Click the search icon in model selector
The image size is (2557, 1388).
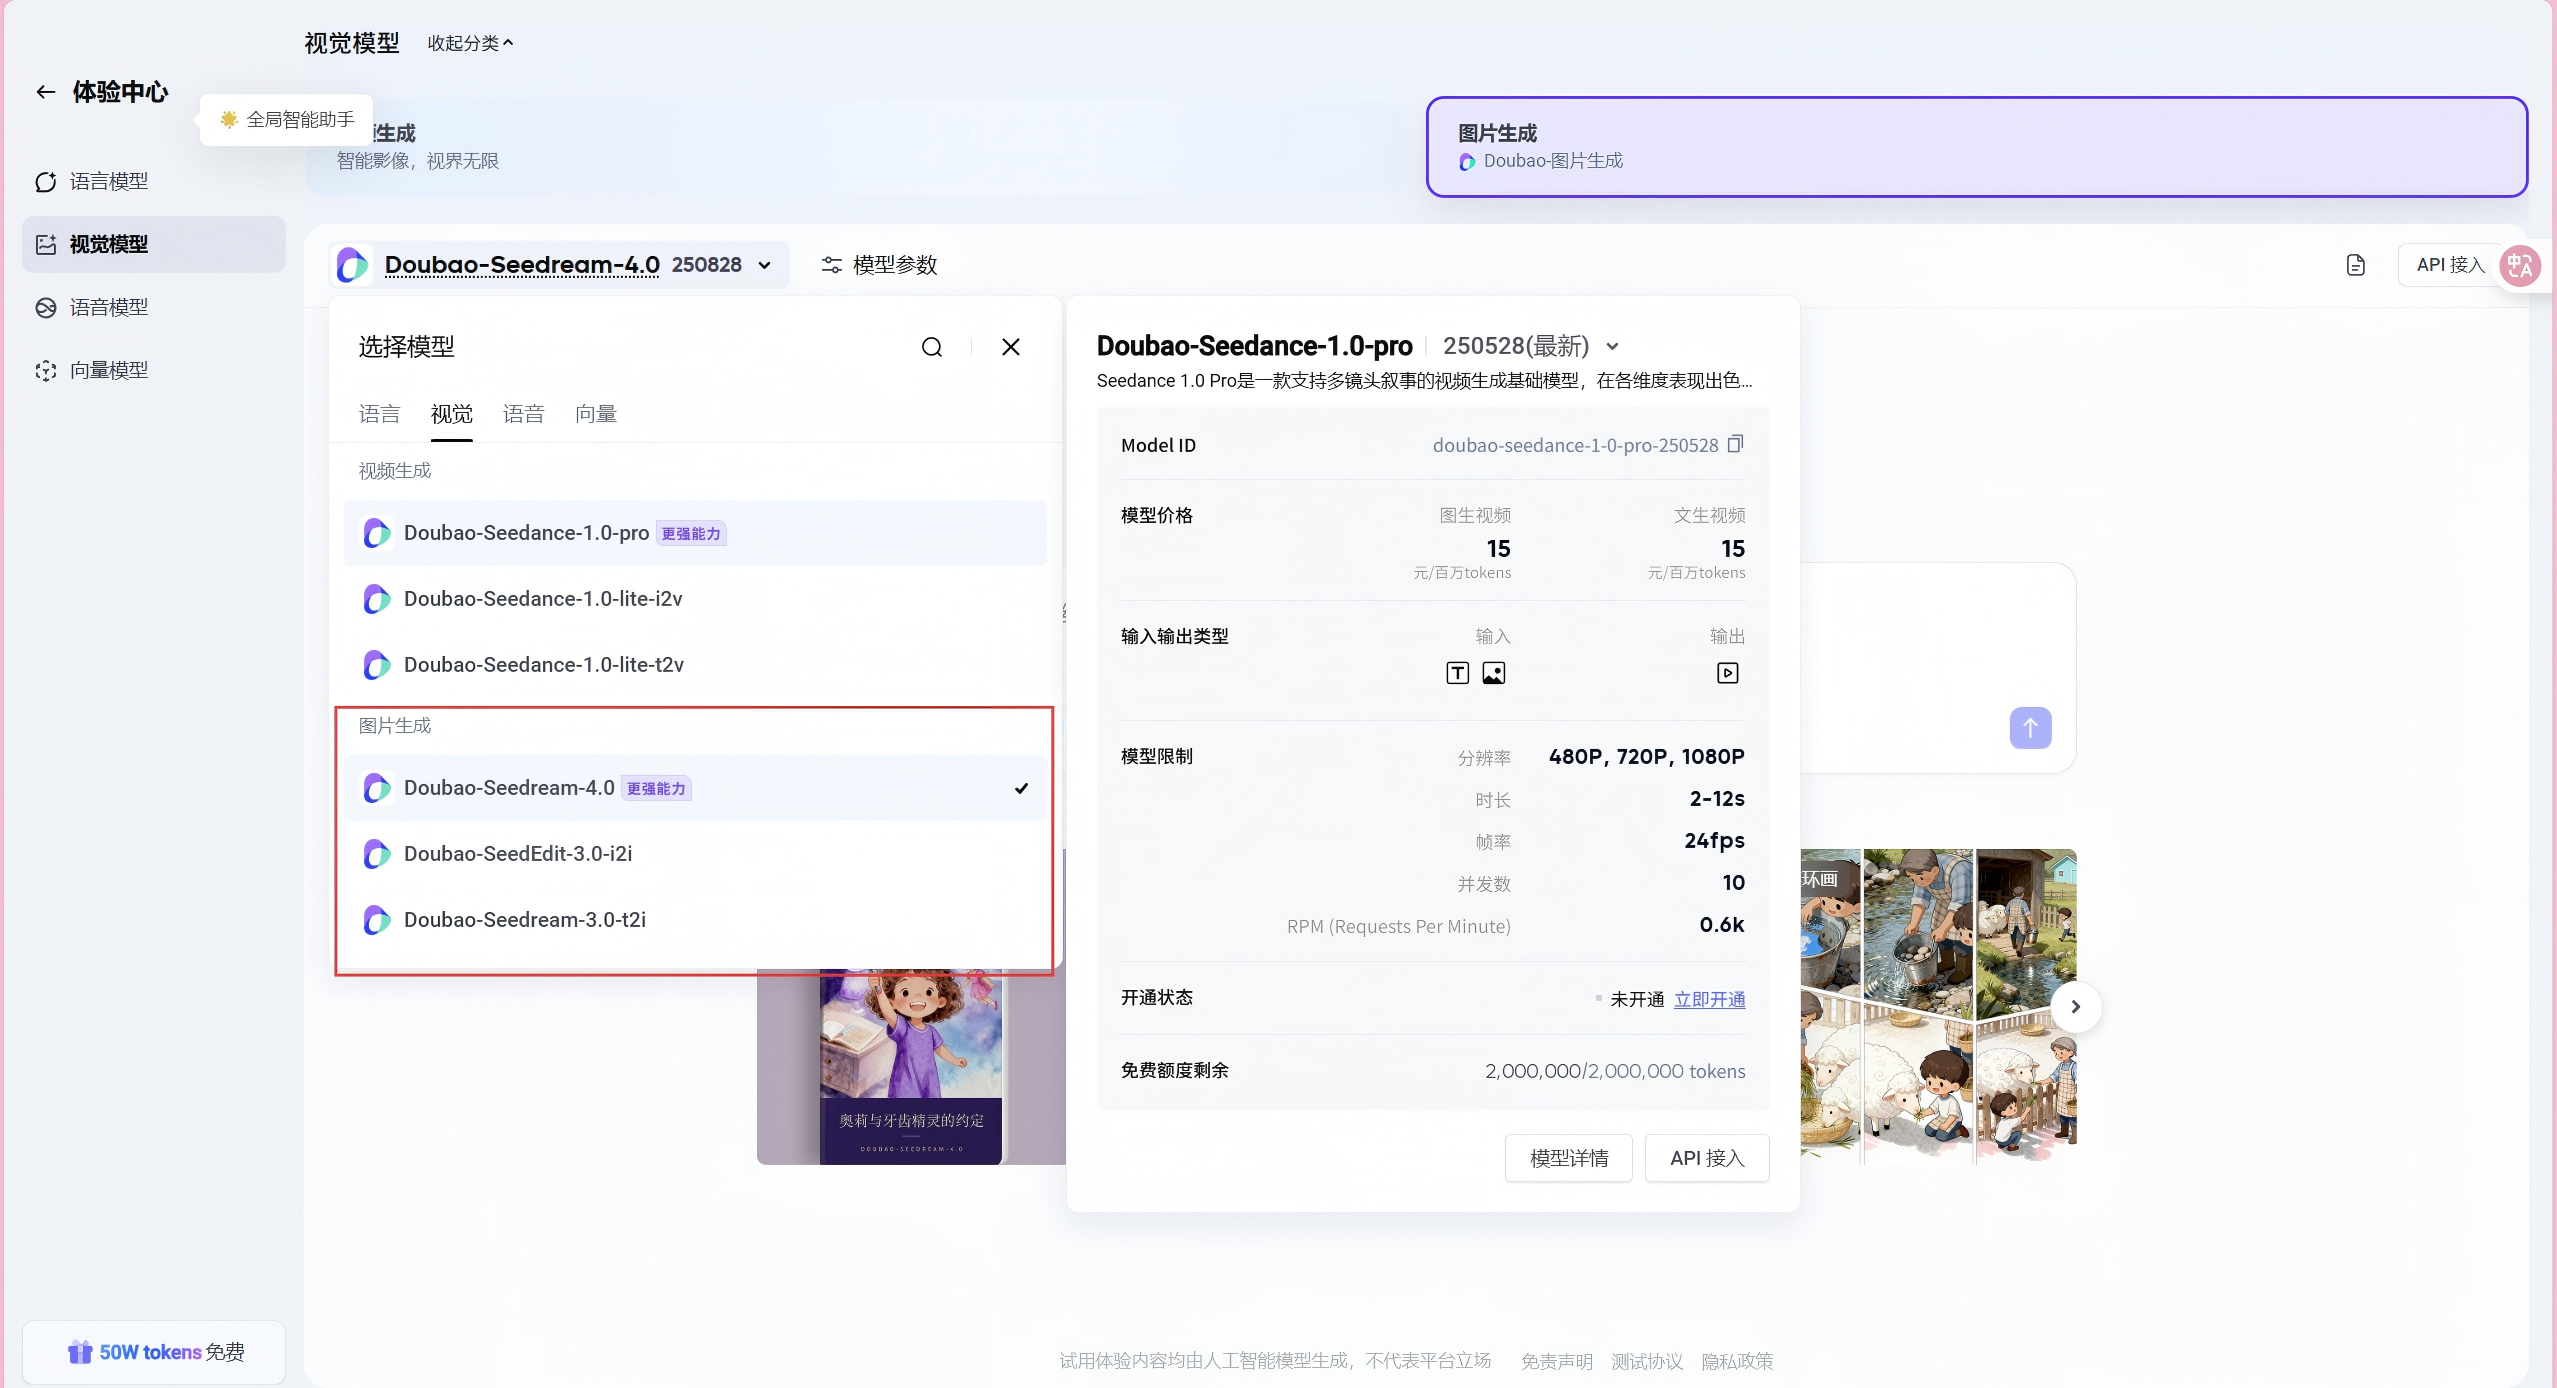click(x=931, y=347)
